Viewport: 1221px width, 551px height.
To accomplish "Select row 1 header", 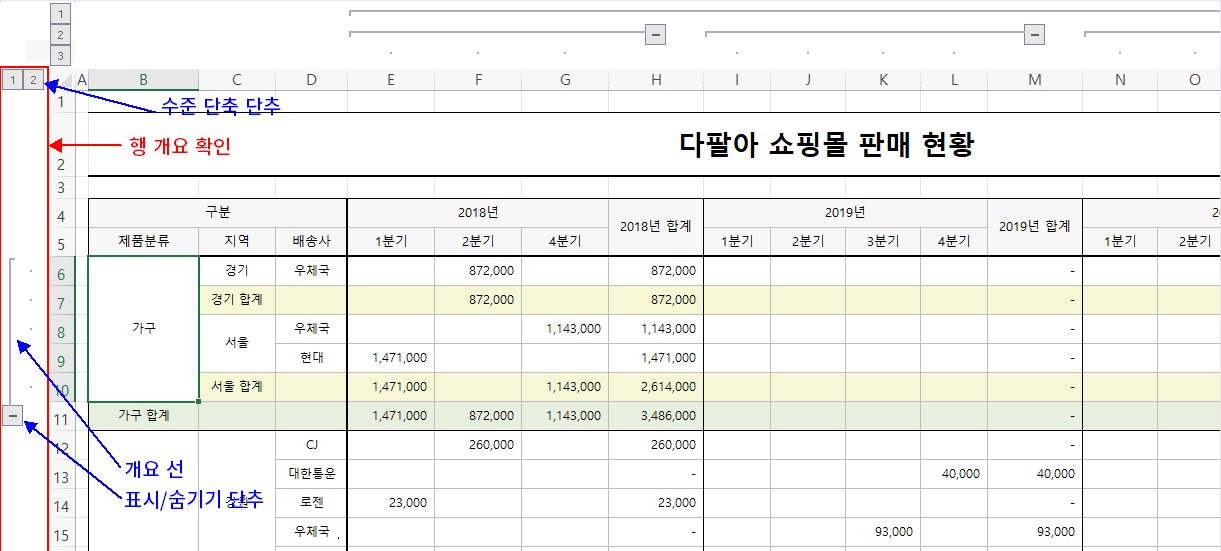I will point(62,101).
